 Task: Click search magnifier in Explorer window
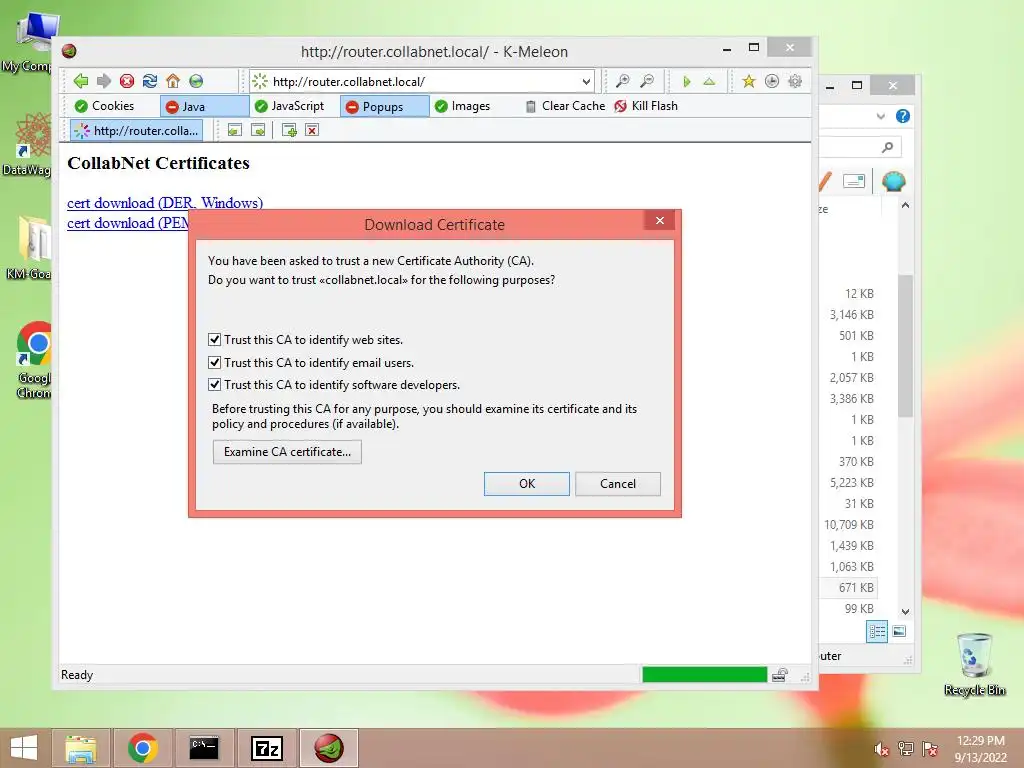point(887,147)
